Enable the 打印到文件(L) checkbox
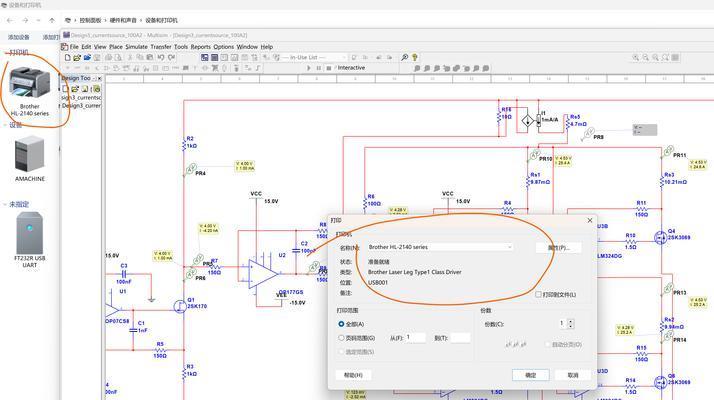The image size is (714, 400). (538, 295)
